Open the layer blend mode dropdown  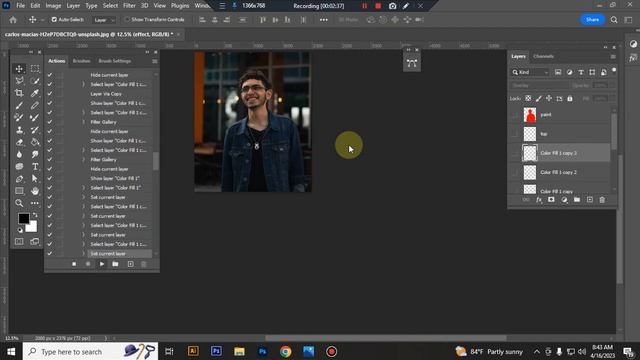540,85
